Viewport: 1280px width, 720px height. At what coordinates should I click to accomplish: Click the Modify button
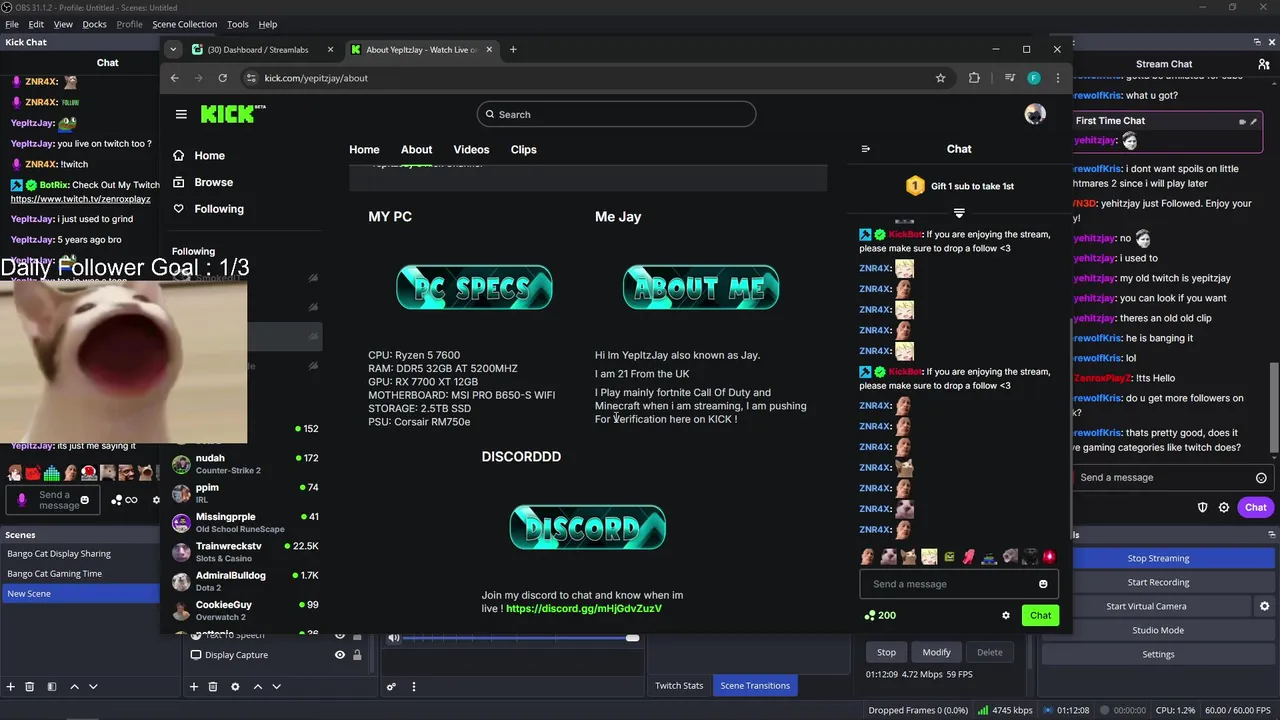pos(936,652)
